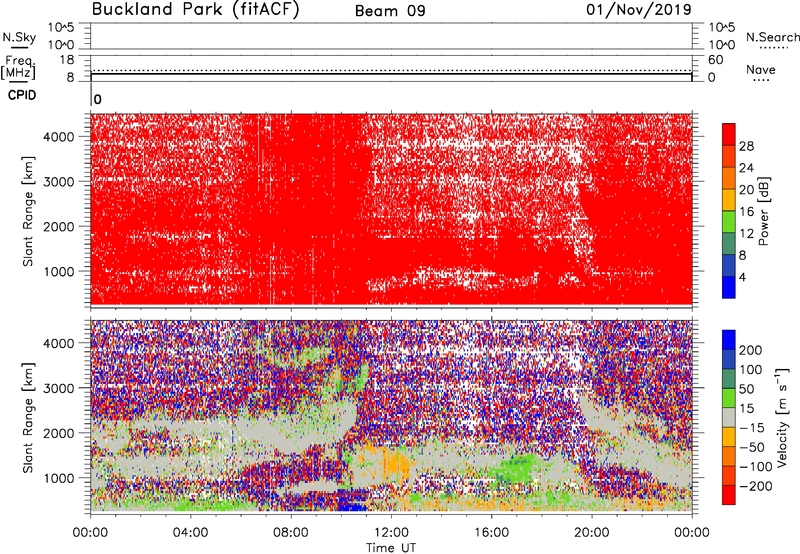The width and height of the screenshot is (800, 554).
Task: Click the 'Power [dB]' colorbar label
Action: pyautogui.click(x=763, y=211)
